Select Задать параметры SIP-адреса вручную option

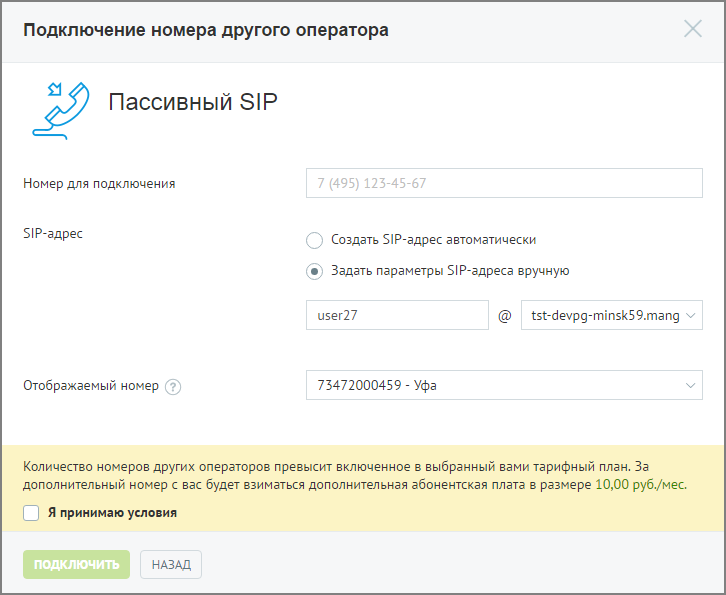[x=314, y=271]
